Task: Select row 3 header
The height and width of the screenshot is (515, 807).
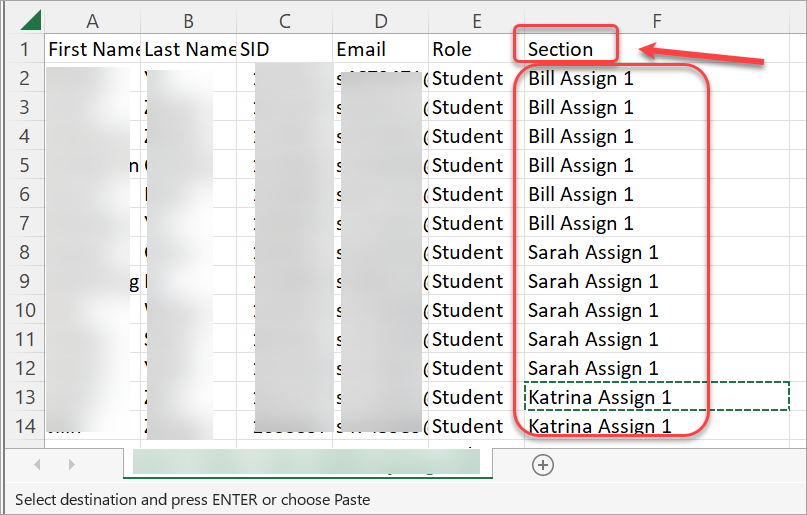Action: pyautogui.click(x=25, y=106)
